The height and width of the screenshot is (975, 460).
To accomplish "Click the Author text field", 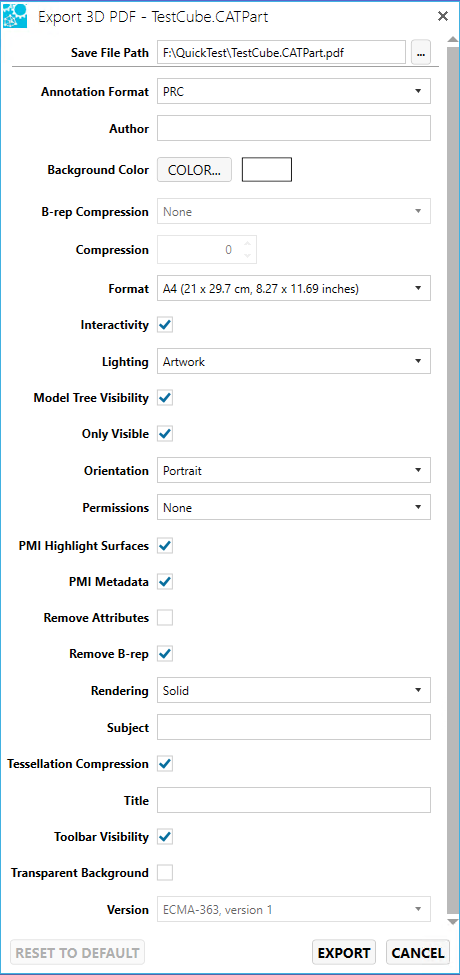I will tap(293, 128).
